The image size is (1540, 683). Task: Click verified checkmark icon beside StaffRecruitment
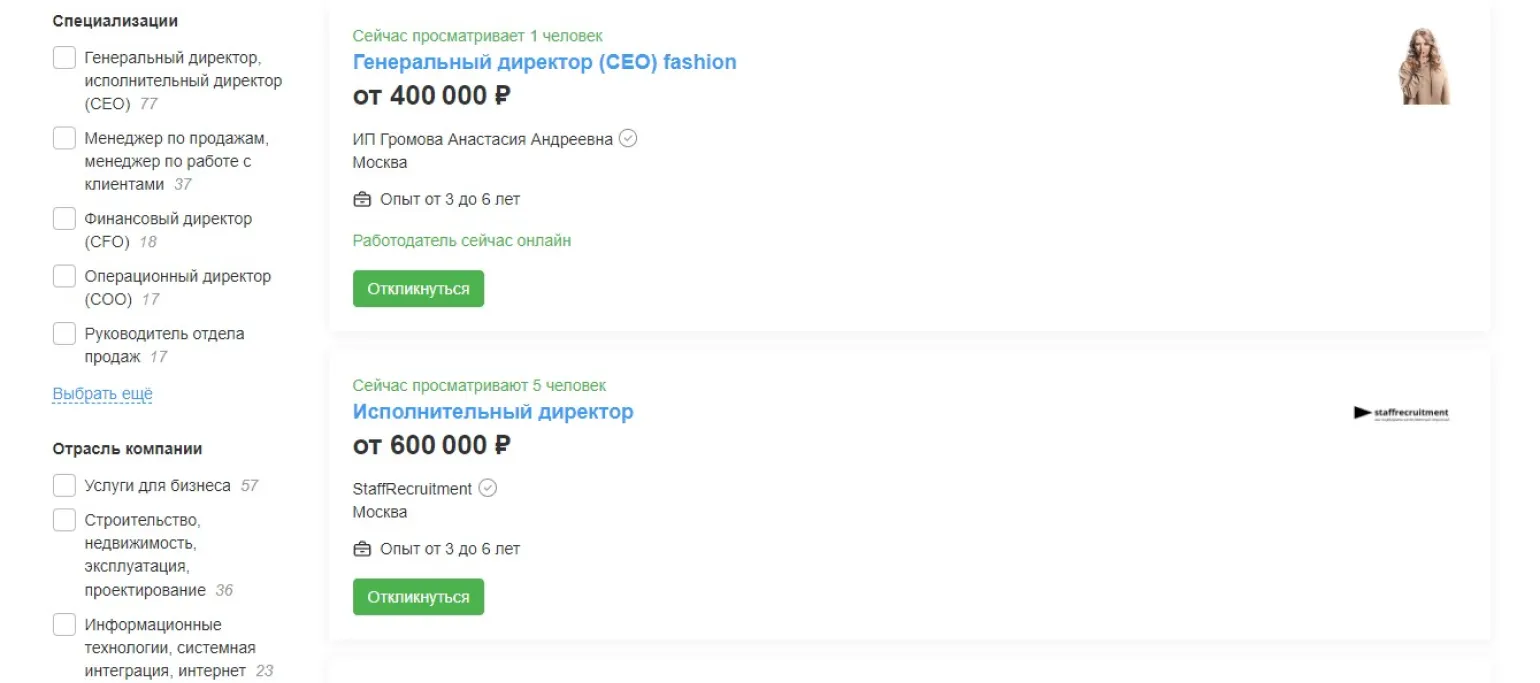488,489
